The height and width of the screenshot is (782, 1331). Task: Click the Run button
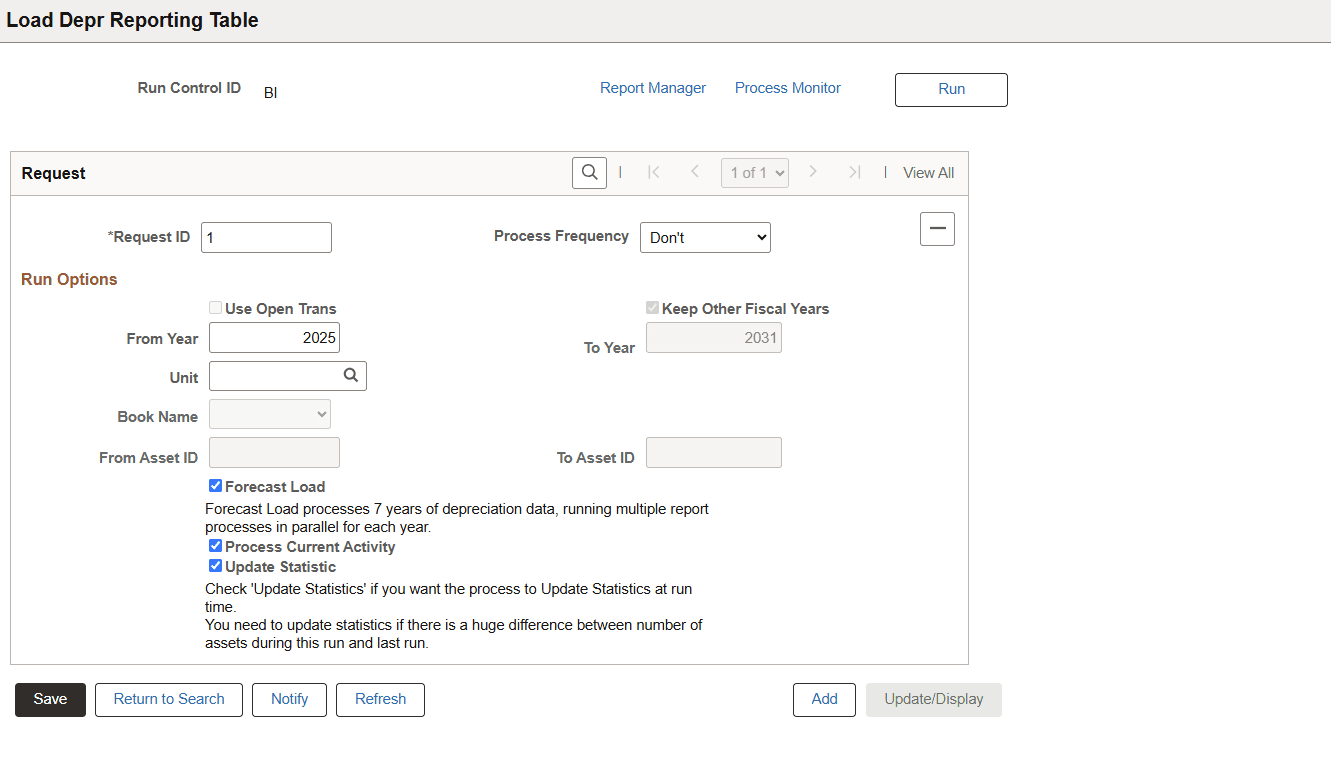950,89
